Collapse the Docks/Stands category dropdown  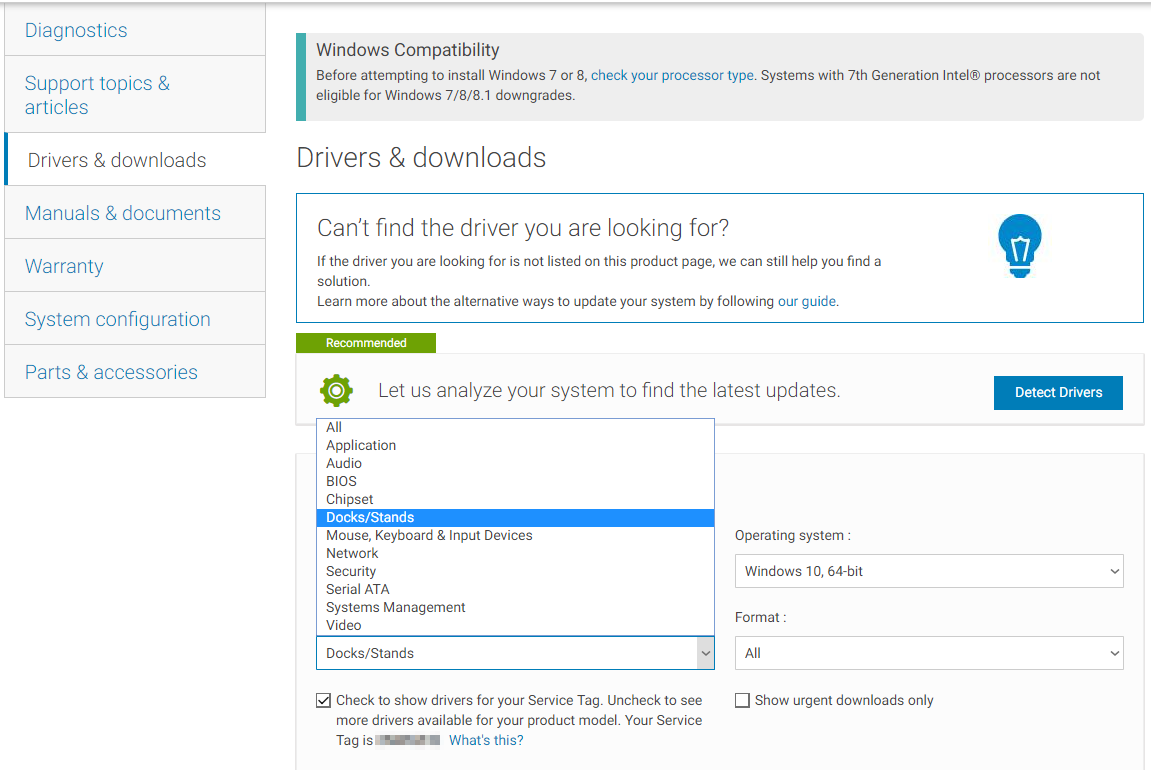click(515, 653)
